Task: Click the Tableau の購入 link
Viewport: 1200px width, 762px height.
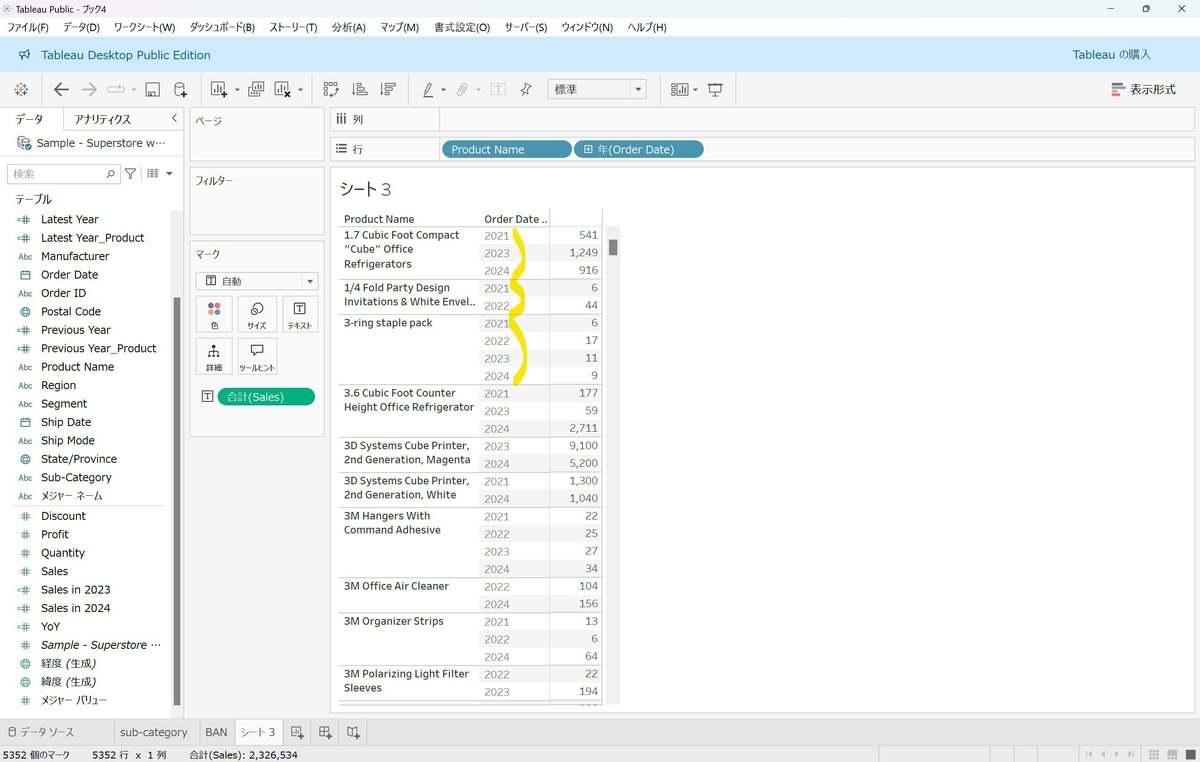Action: coord(1111,55)
